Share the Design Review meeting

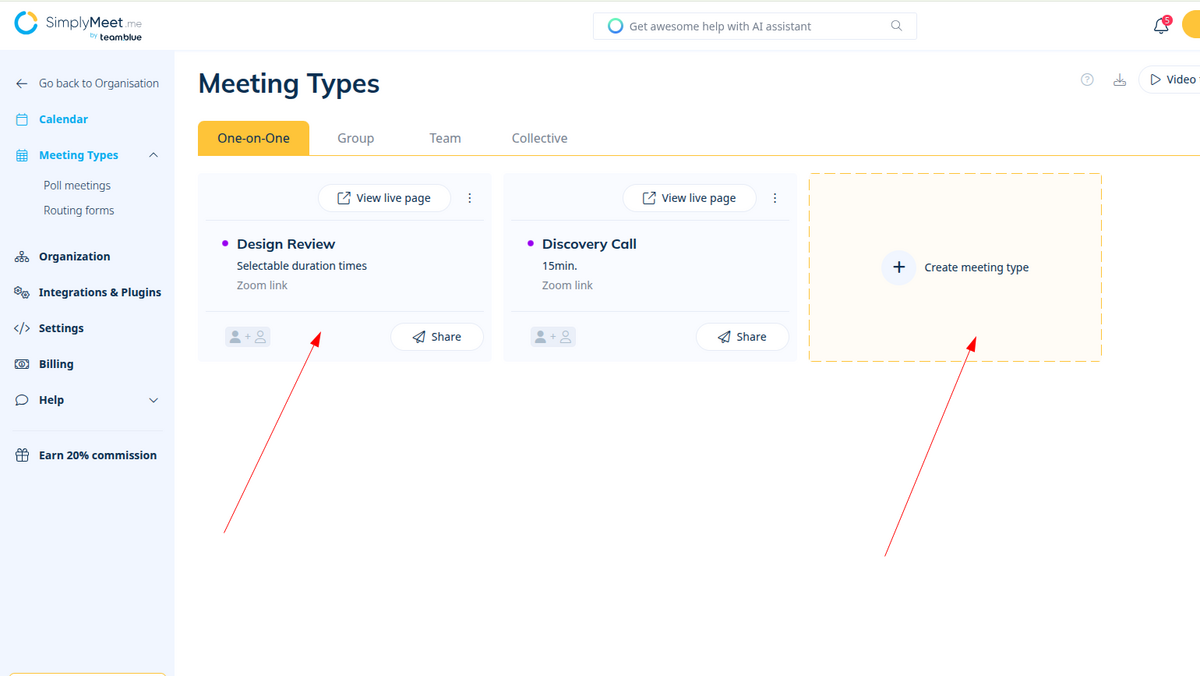coord(437,337)
